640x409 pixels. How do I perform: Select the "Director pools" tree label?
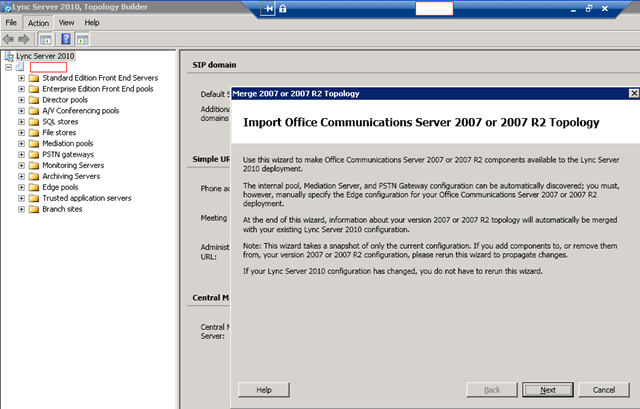coord(65,100)
